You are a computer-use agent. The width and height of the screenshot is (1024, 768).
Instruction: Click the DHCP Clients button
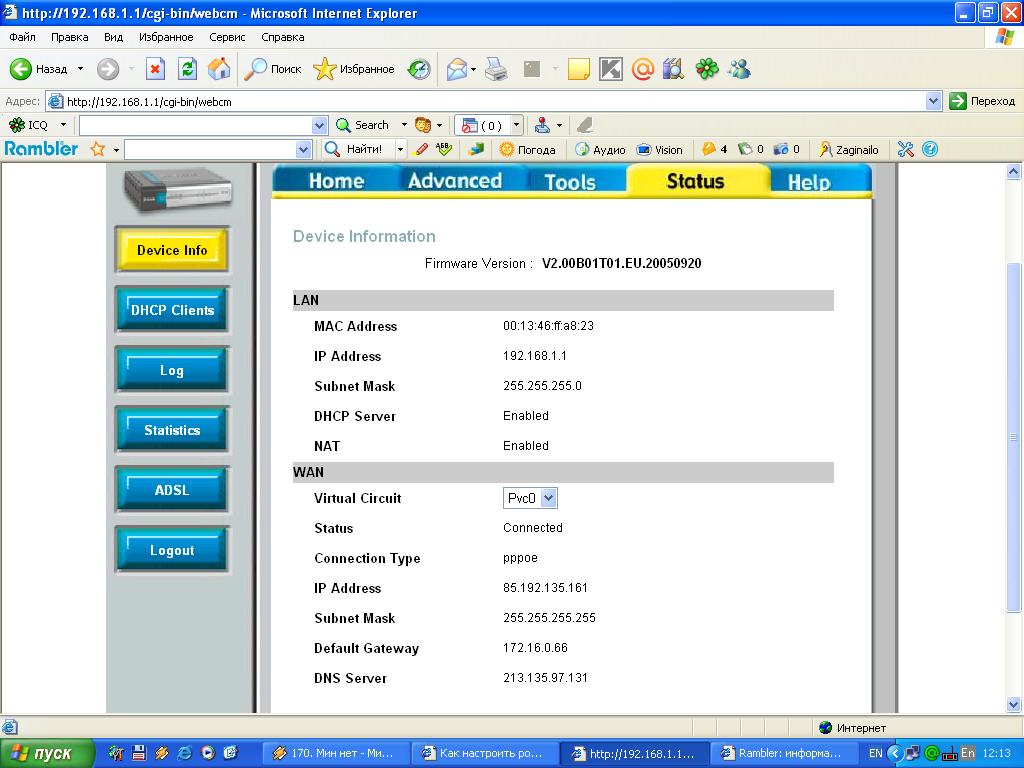[172, 310]
